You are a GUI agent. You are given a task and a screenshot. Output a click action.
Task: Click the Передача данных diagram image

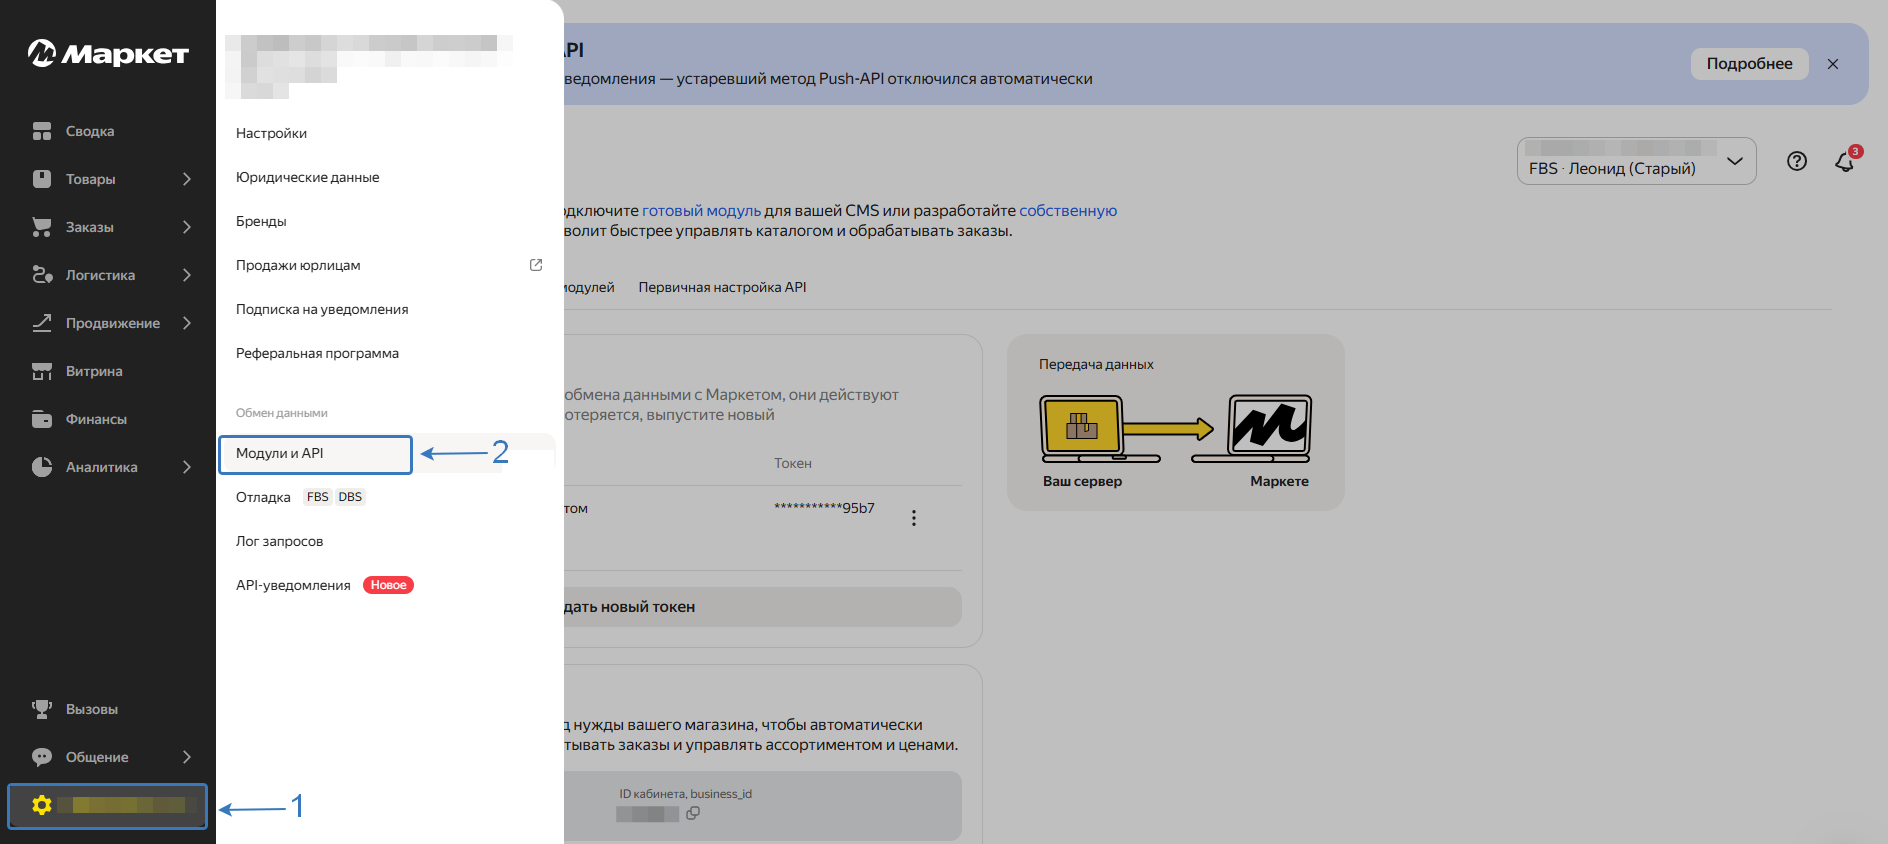(x=1175, y=429)
